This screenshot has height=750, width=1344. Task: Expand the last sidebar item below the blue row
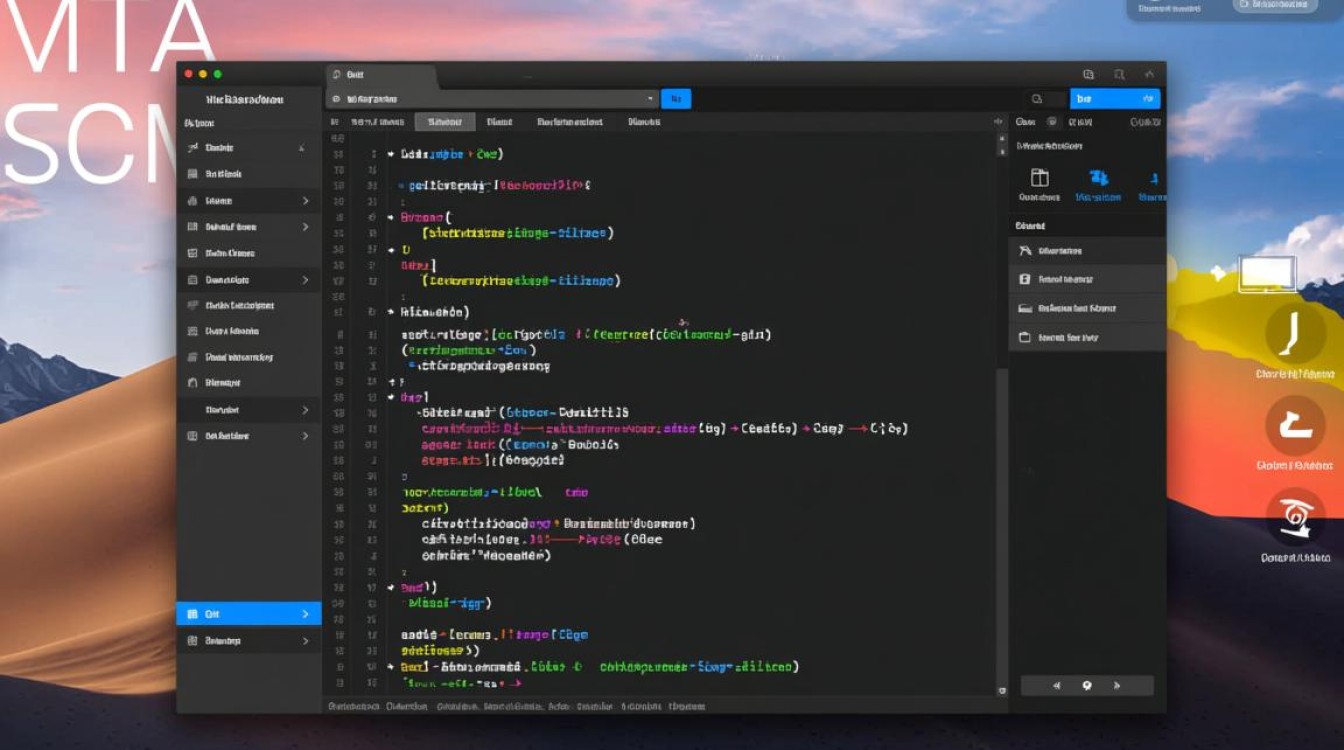[x=305, y=641]
